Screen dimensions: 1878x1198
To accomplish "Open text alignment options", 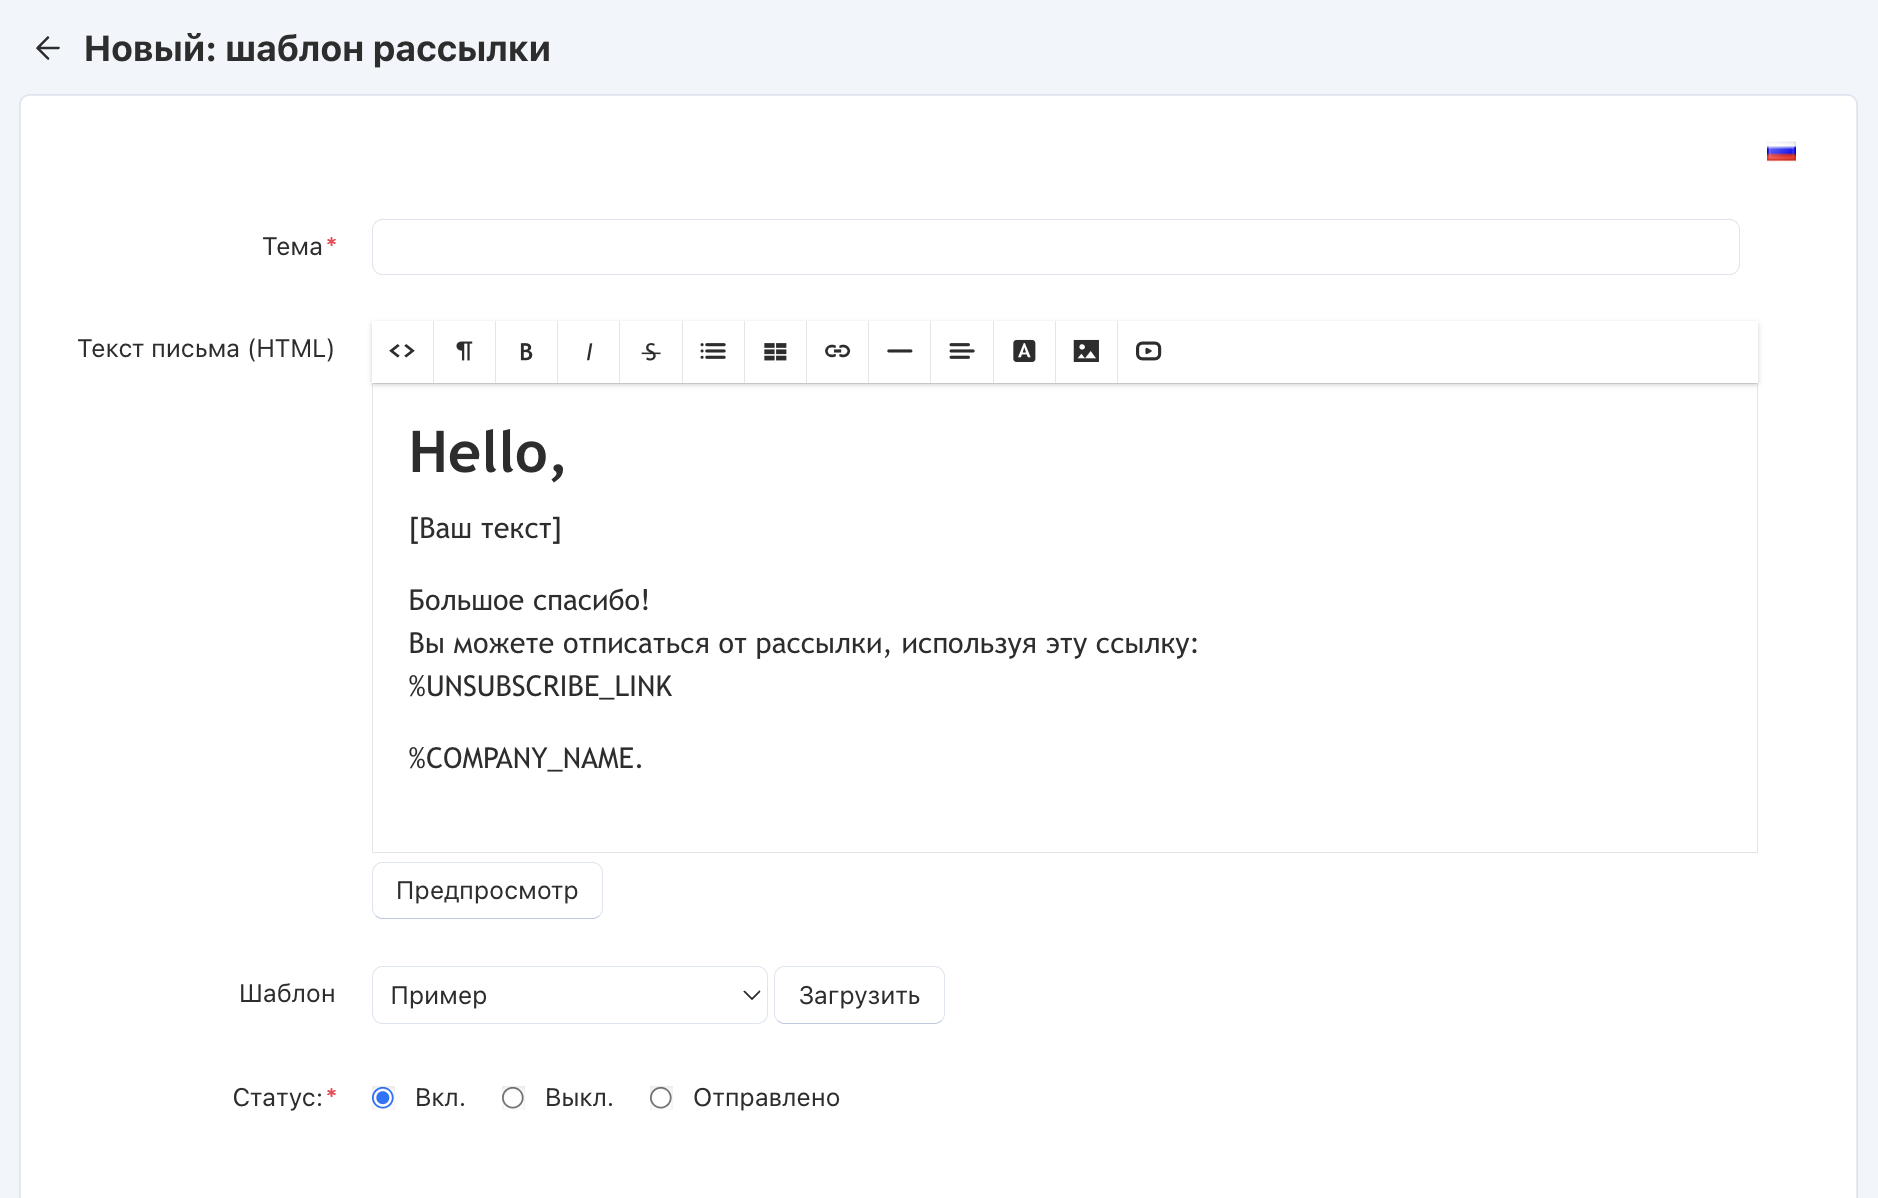I will pyautogui.click(x=962, y=351).
